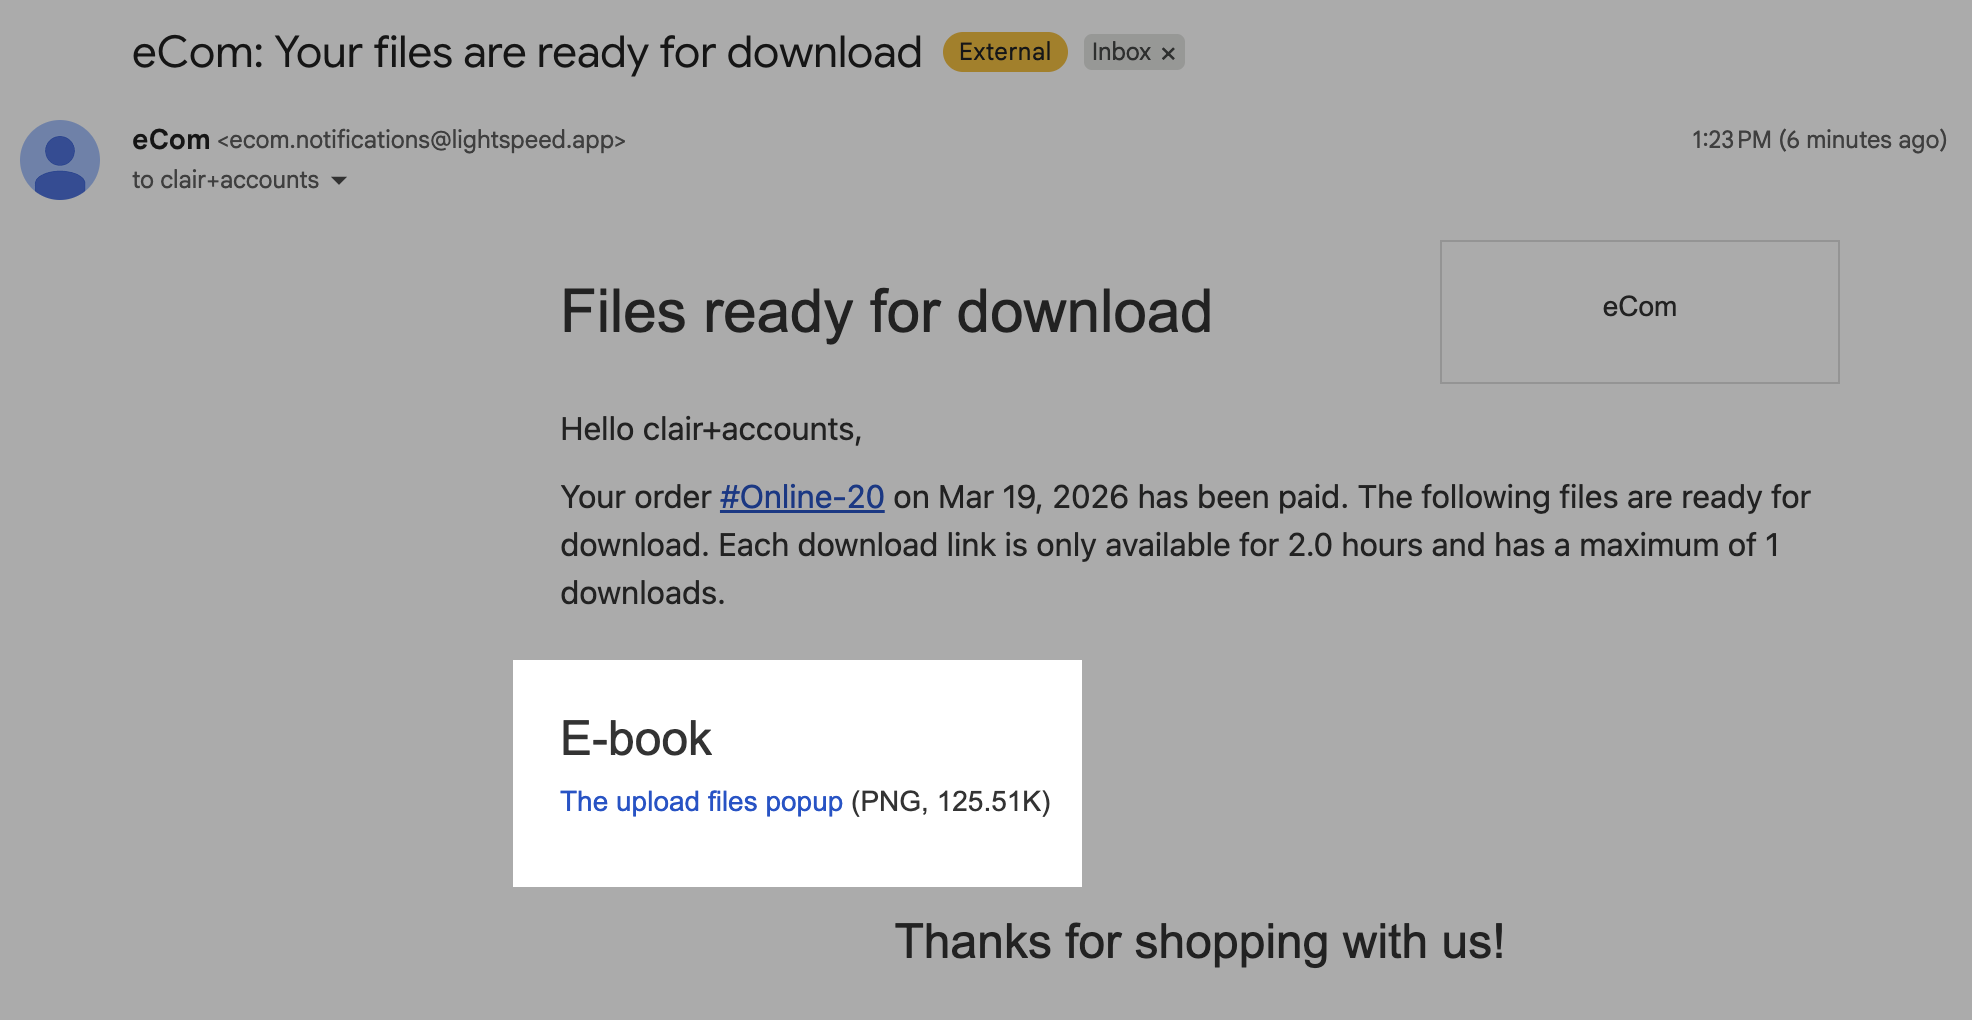Click the subject eCom: Your files are ready for download
Viewport: 1972px width, 1020px height.
[527, 53]
